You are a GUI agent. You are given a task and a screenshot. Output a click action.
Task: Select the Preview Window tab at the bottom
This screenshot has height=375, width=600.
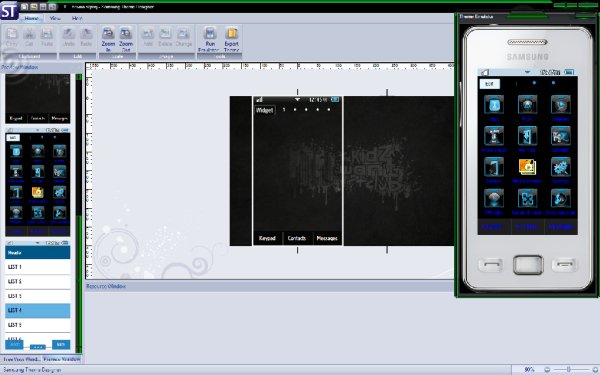(x=62, y=359)
